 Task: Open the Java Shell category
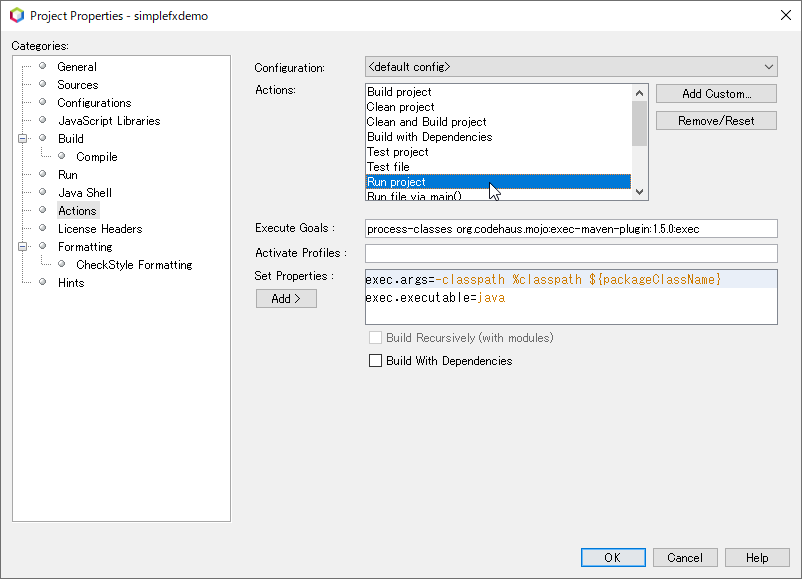coord(85,193)
